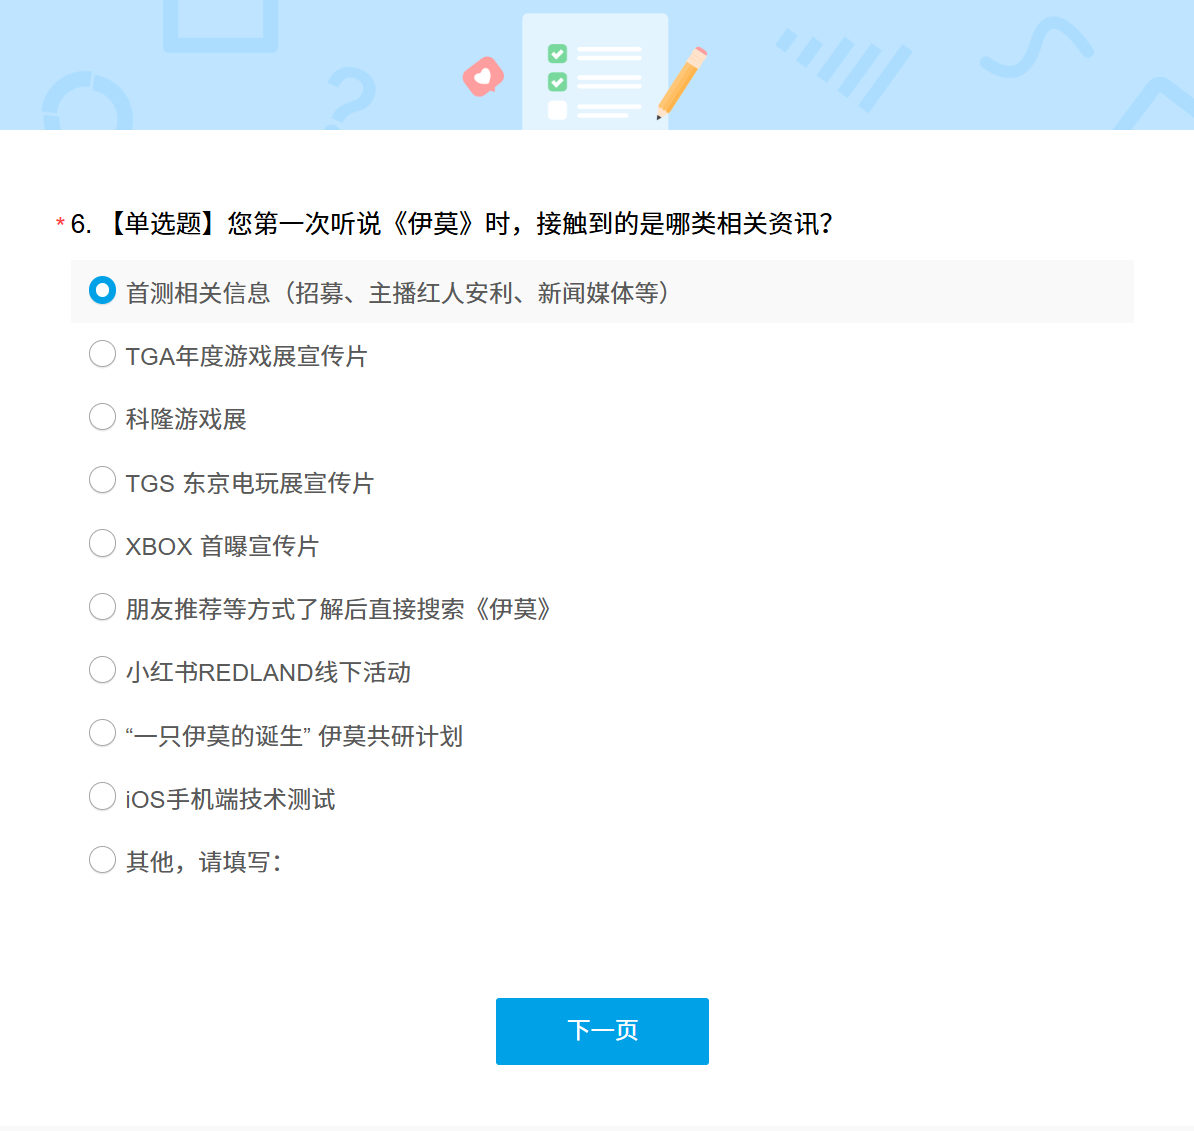Click the orange pencil icon in banner
Viewport: 1194px width, 1131px height.
[x=681, y=83]
